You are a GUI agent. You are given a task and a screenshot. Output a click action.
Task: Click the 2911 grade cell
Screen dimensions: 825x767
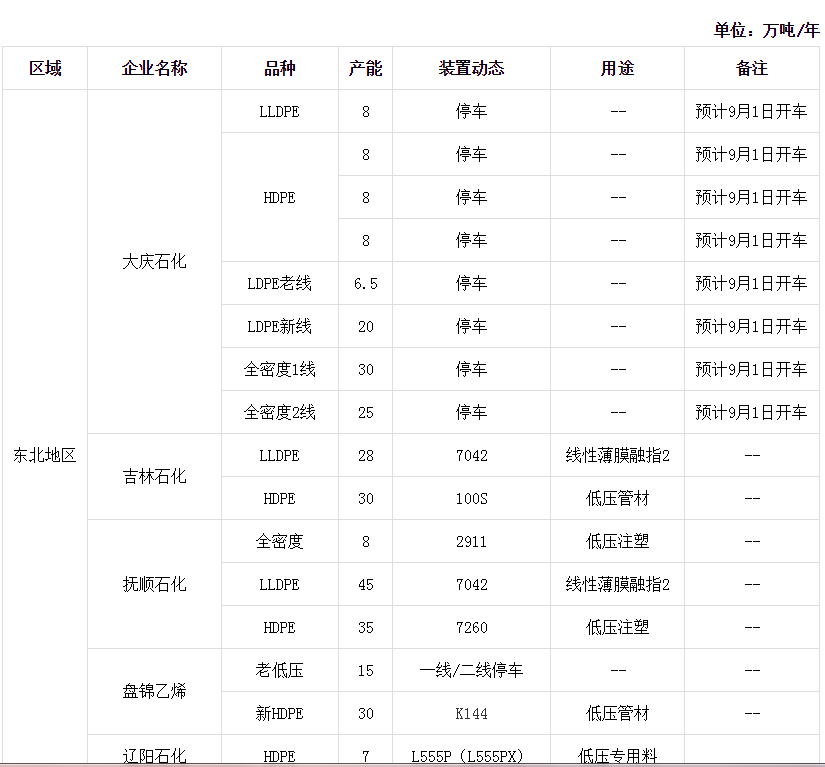(471, 541)
